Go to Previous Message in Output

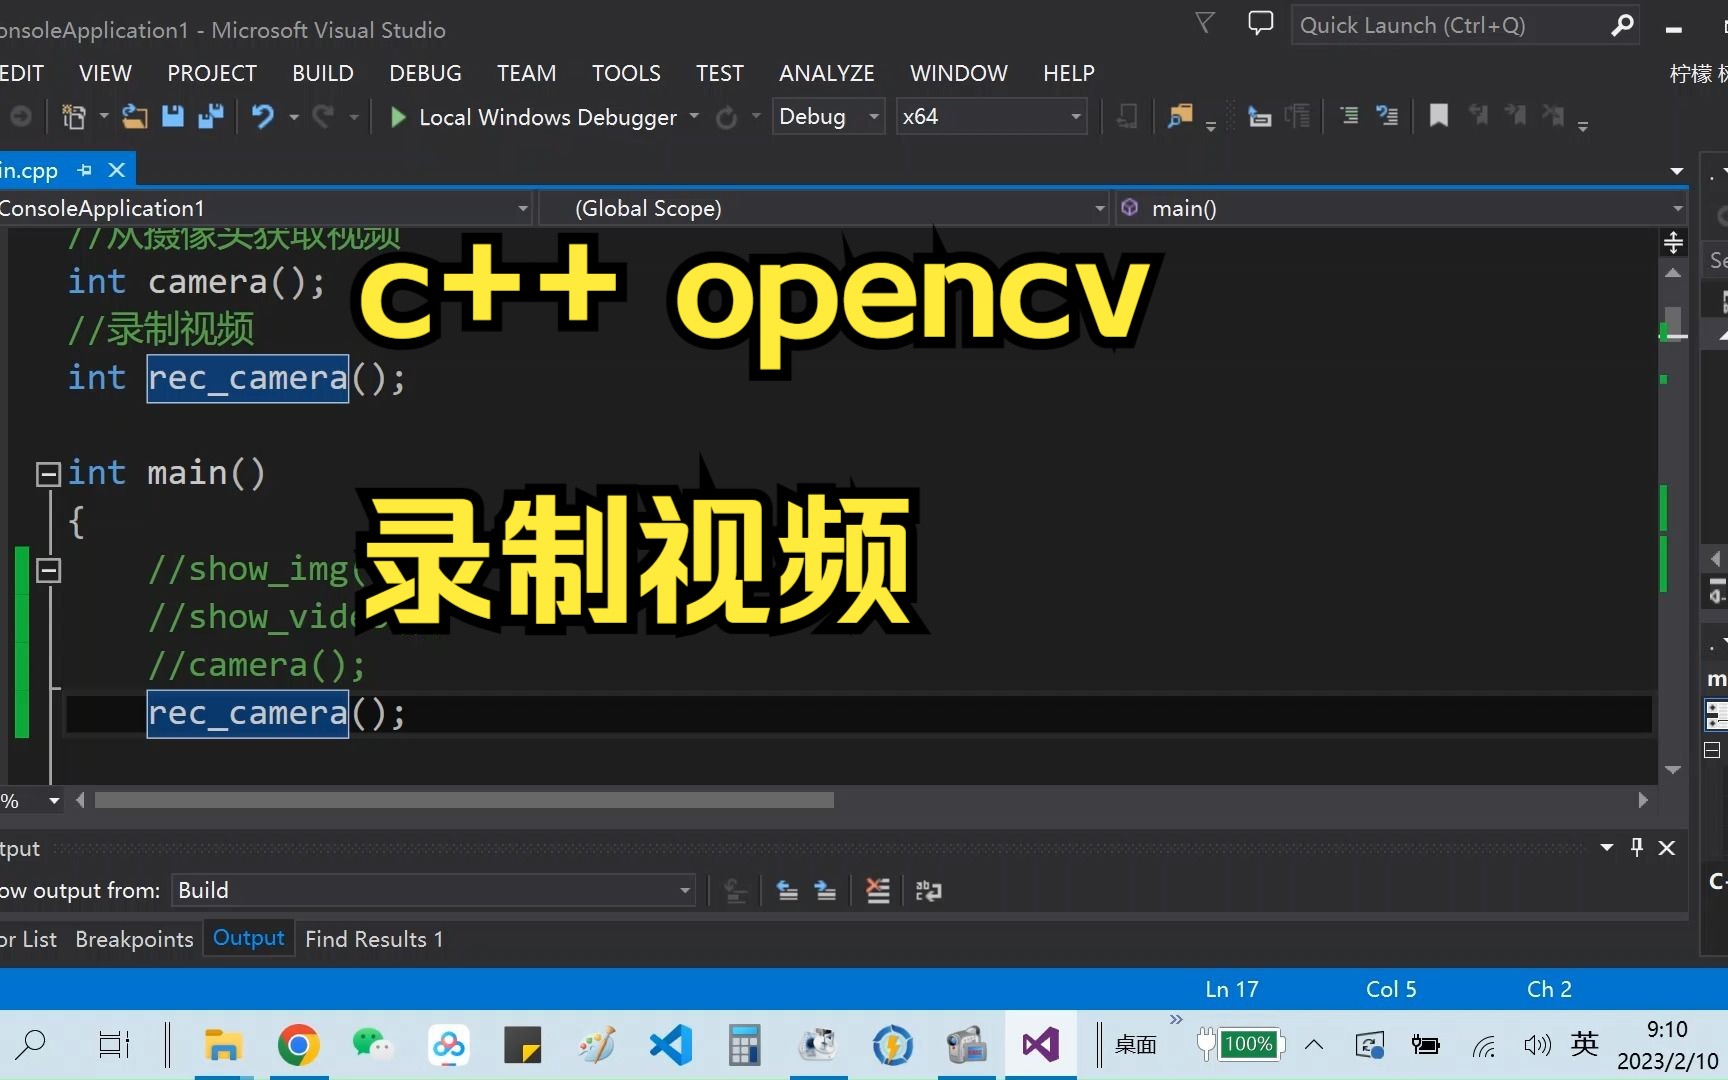tap(787, 891)
